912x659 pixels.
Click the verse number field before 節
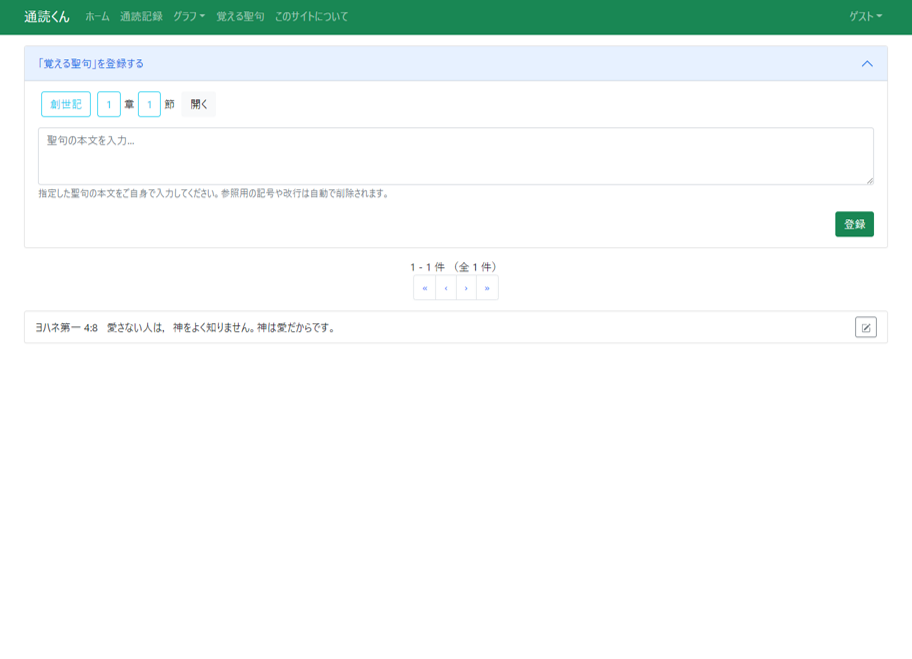click(149, 104)
